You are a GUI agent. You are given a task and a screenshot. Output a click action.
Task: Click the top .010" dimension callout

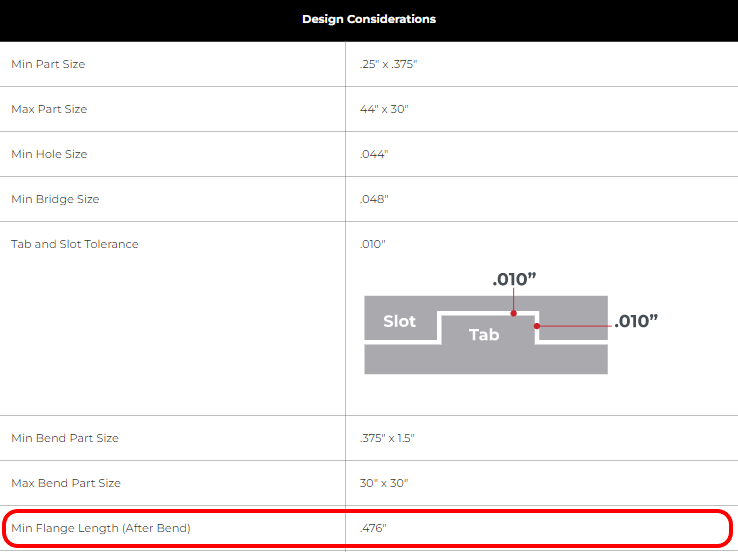coord(514,279)
